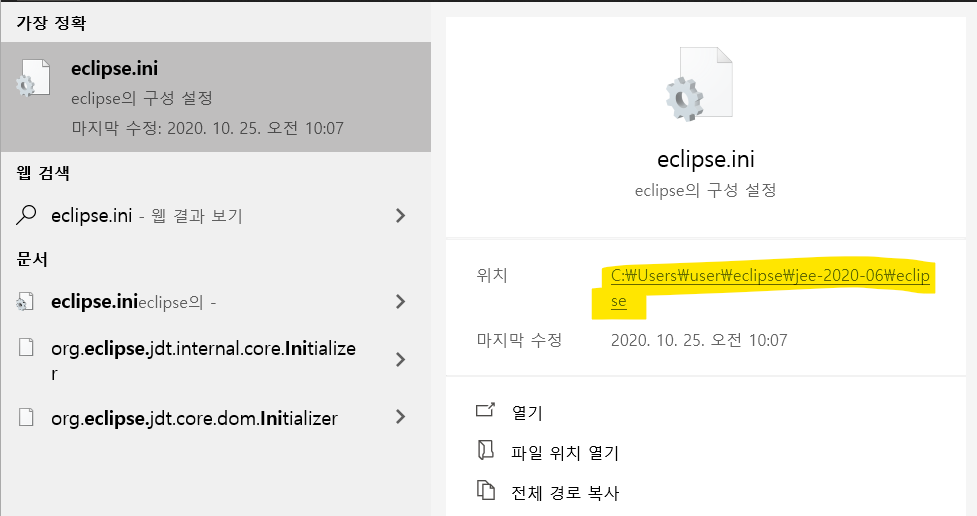
Task: Click the magnifier icon beside web results
Action: coord(26,215)
